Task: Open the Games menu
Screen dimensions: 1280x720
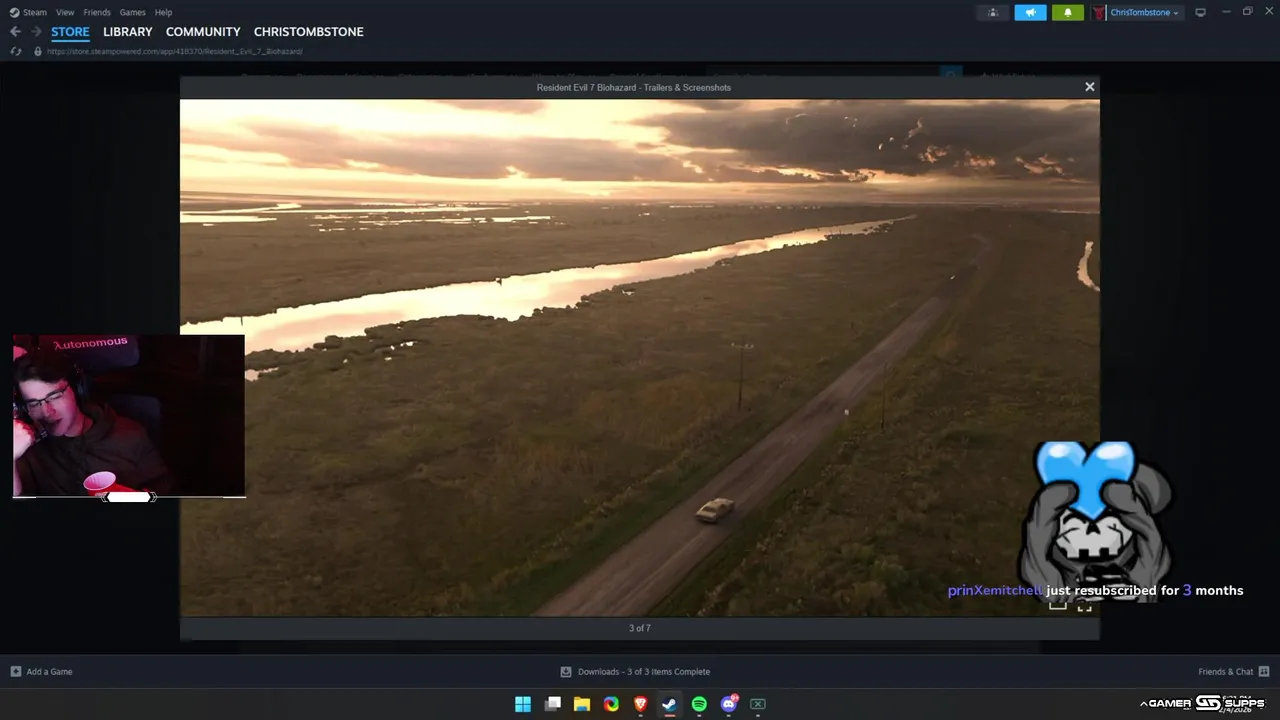Action: point(132,12)
